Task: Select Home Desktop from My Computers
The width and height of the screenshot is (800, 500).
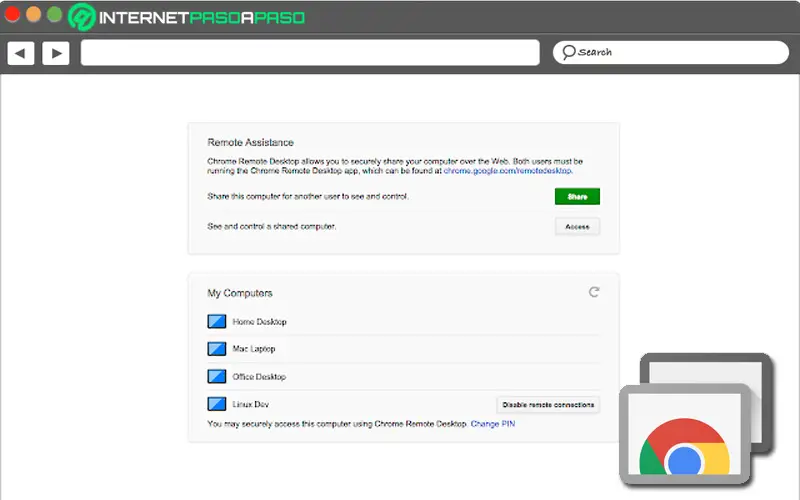Action: (259, 322)
